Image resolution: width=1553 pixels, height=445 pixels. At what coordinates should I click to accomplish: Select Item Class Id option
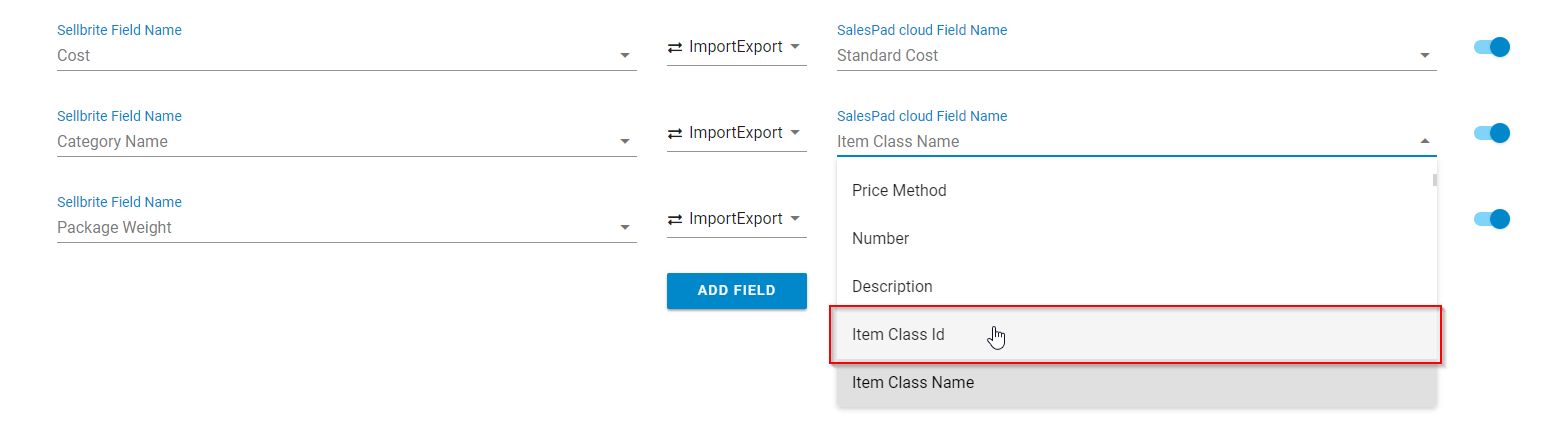(898, 334)
